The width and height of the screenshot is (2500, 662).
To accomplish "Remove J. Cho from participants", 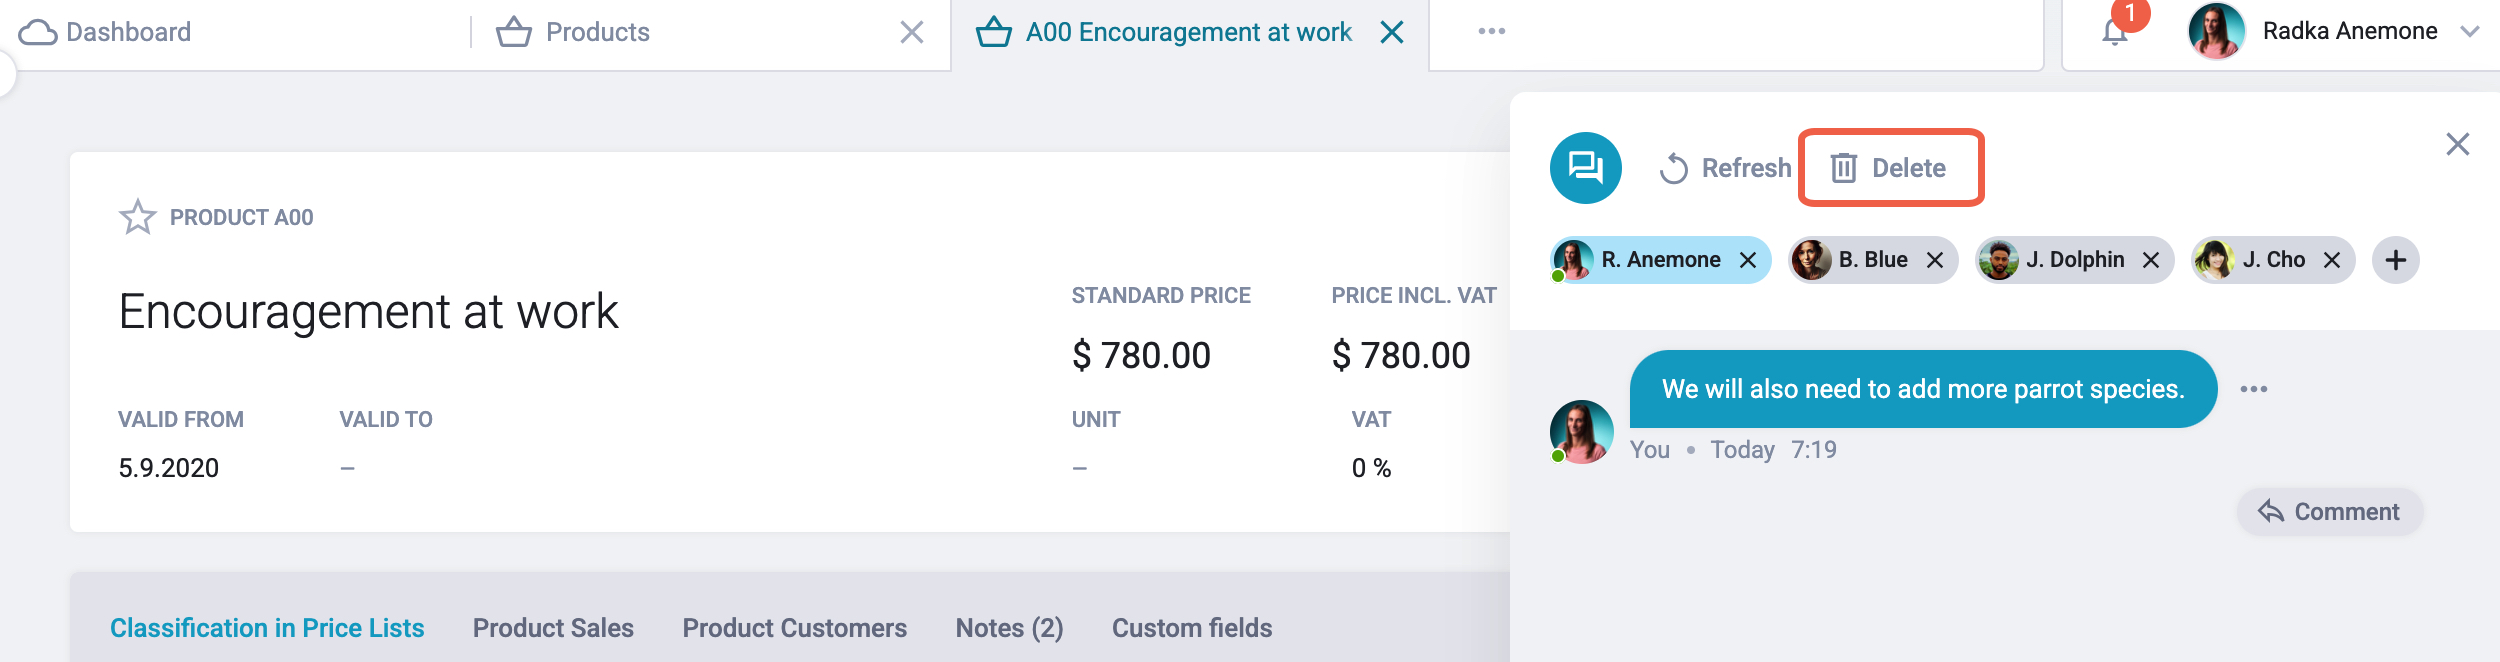I will pyautogui.click(x=2332, y=261).
